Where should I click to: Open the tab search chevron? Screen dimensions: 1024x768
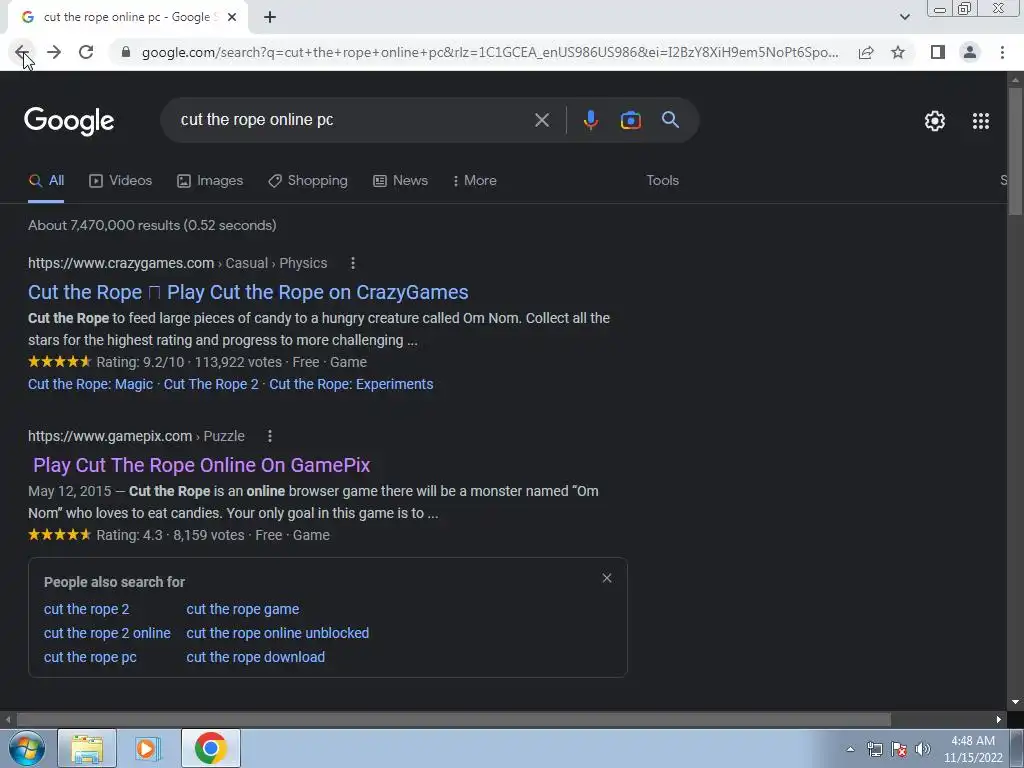pos(904,17)
